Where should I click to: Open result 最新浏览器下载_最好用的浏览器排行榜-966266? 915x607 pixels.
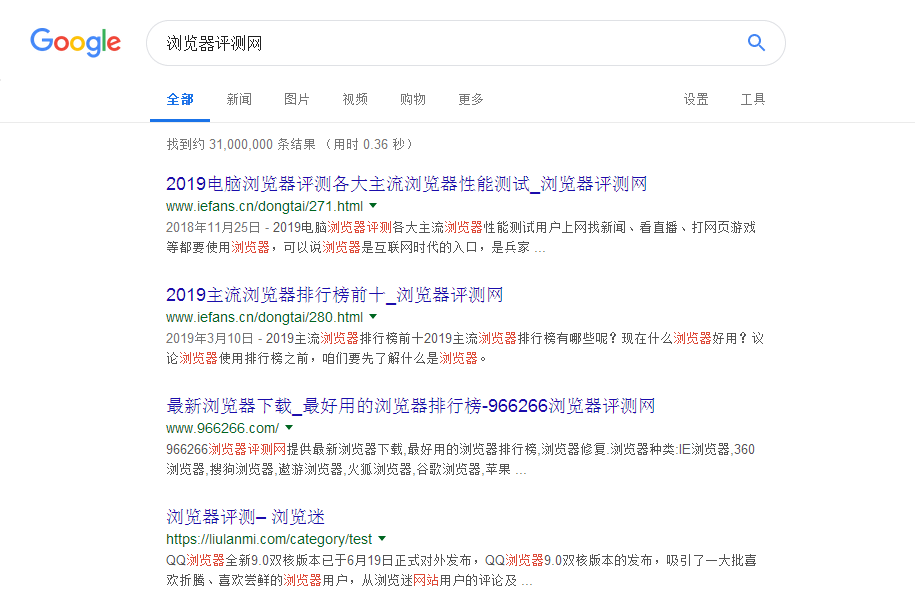[x=411, y=406]
